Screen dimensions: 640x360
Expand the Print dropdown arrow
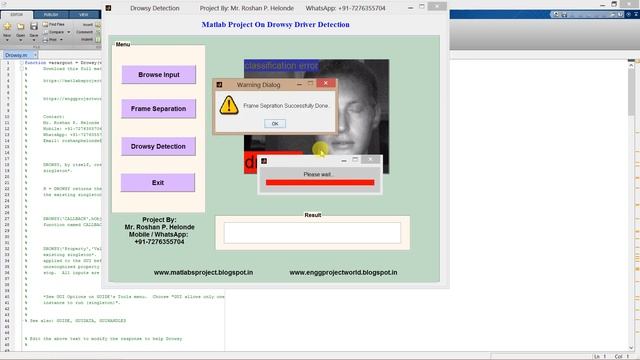[x=61, y=40]
